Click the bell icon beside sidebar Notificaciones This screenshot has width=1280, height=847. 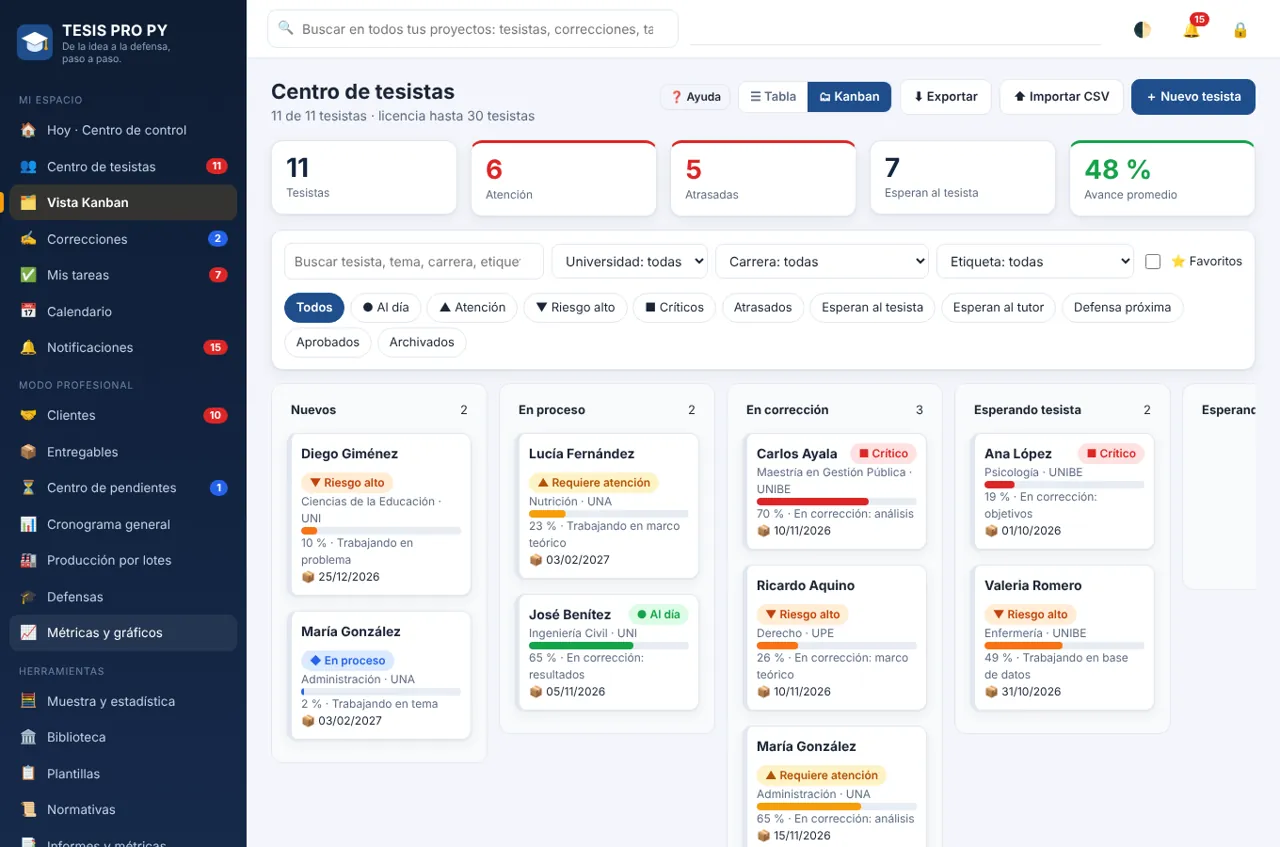28,347
